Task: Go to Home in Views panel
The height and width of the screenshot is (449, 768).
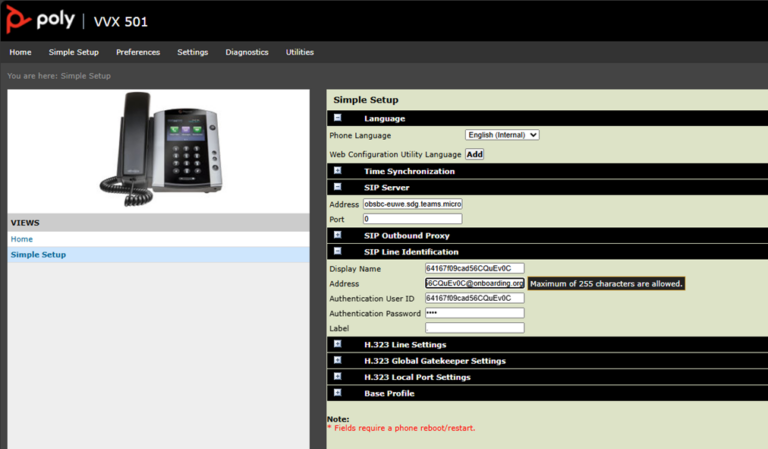Action: pyautogui.click(x=22, y=239)
